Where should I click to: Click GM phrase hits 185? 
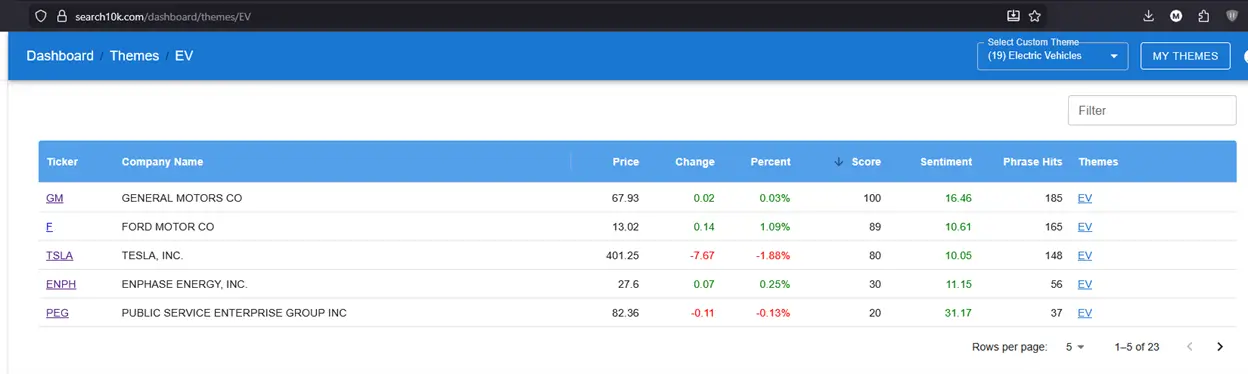(1053, 198)
